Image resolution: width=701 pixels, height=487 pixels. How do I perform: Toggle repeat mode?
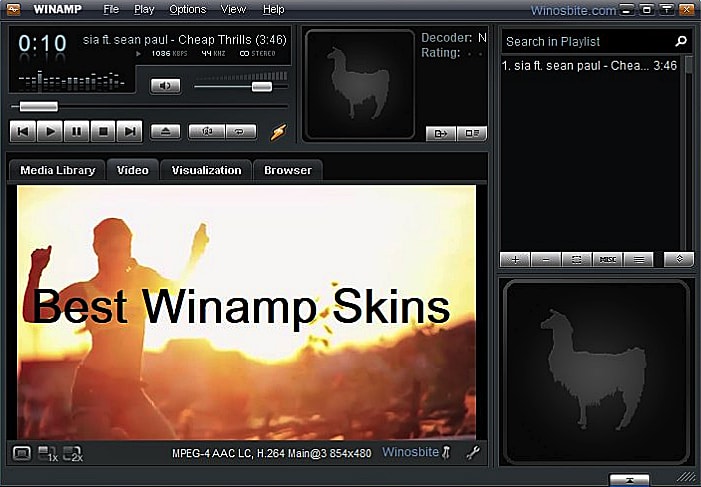[241, 131]
